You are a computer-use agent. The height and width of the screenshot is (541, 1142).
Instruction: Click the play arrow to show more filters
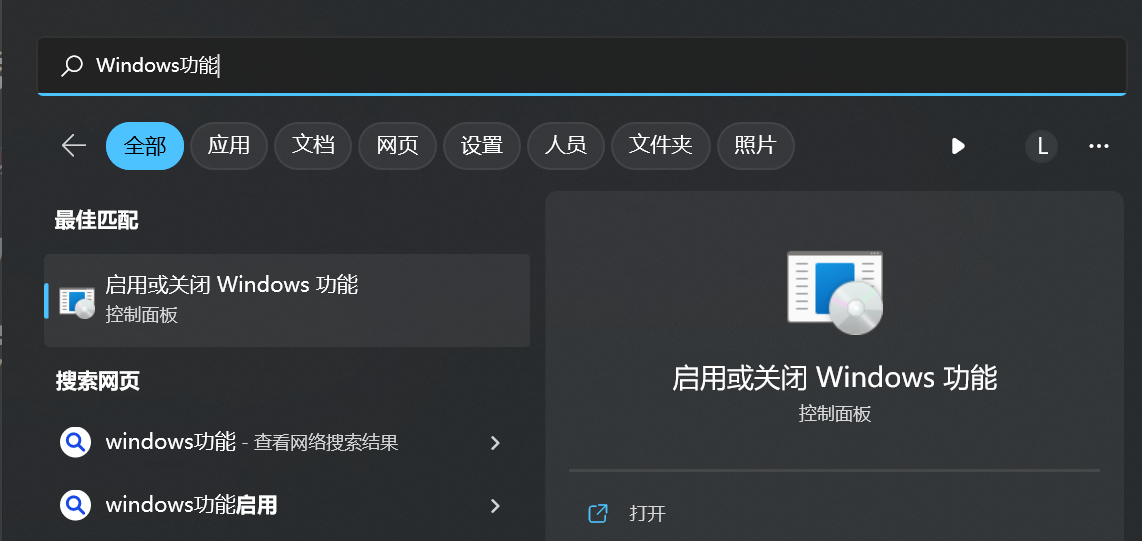pyautogui.click(x=958, y=146)
